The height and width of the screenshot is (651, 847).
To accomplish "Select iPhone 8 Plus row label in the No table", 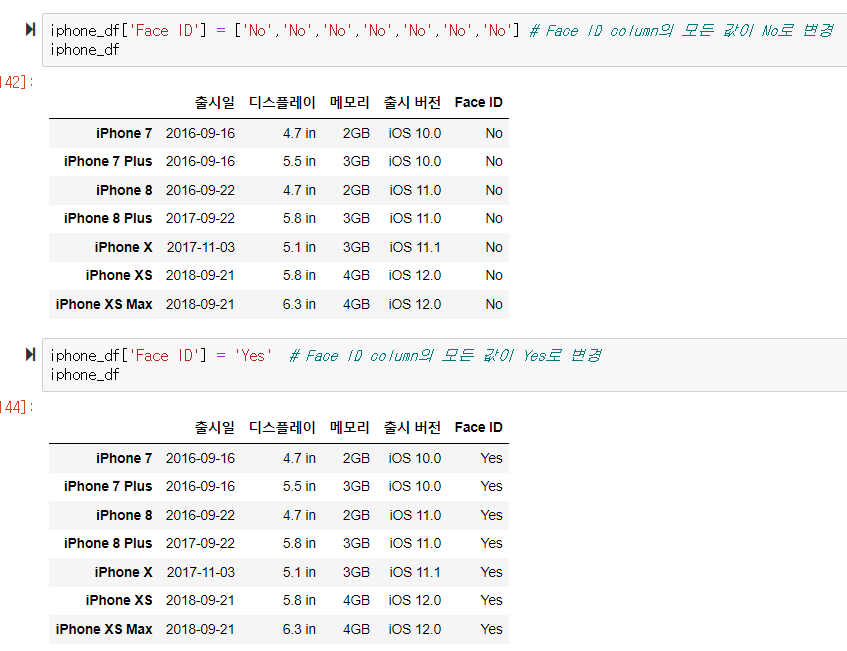I will [x=108, y=218].
